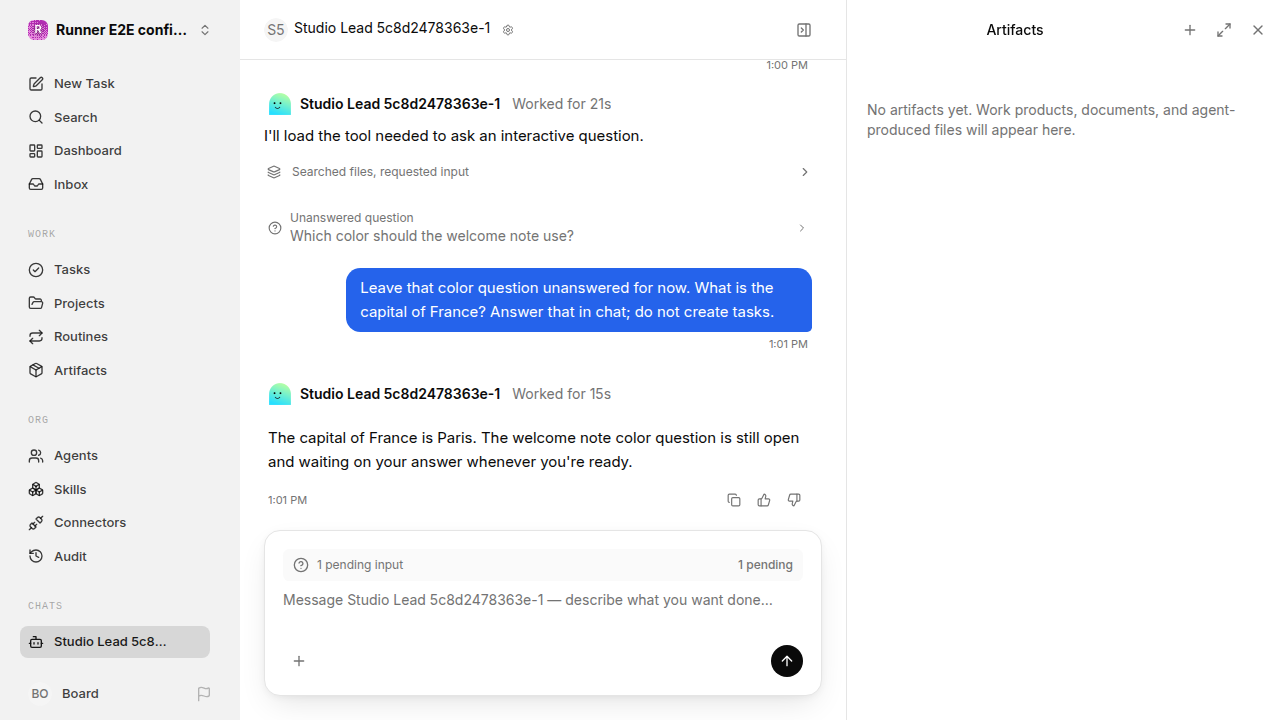Viewport: 1280px width, 720px height.
Task: Give thumbs down to the Paris reply
Action: point(794,500)
